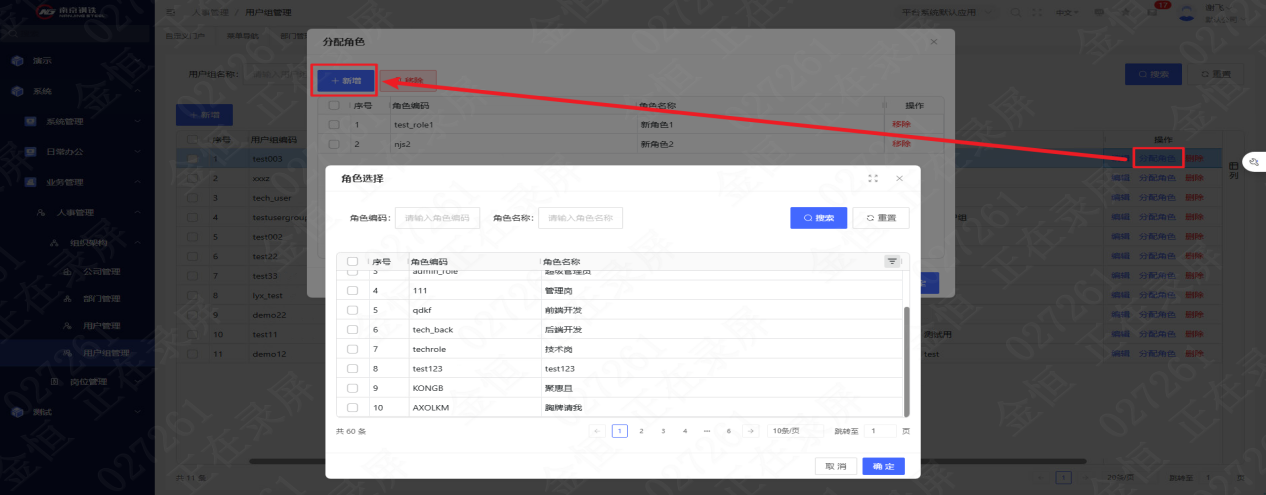Click 取消 in 角色选择 dialog
Viewport: 1266px width, 495px height.
click(836, 466)
